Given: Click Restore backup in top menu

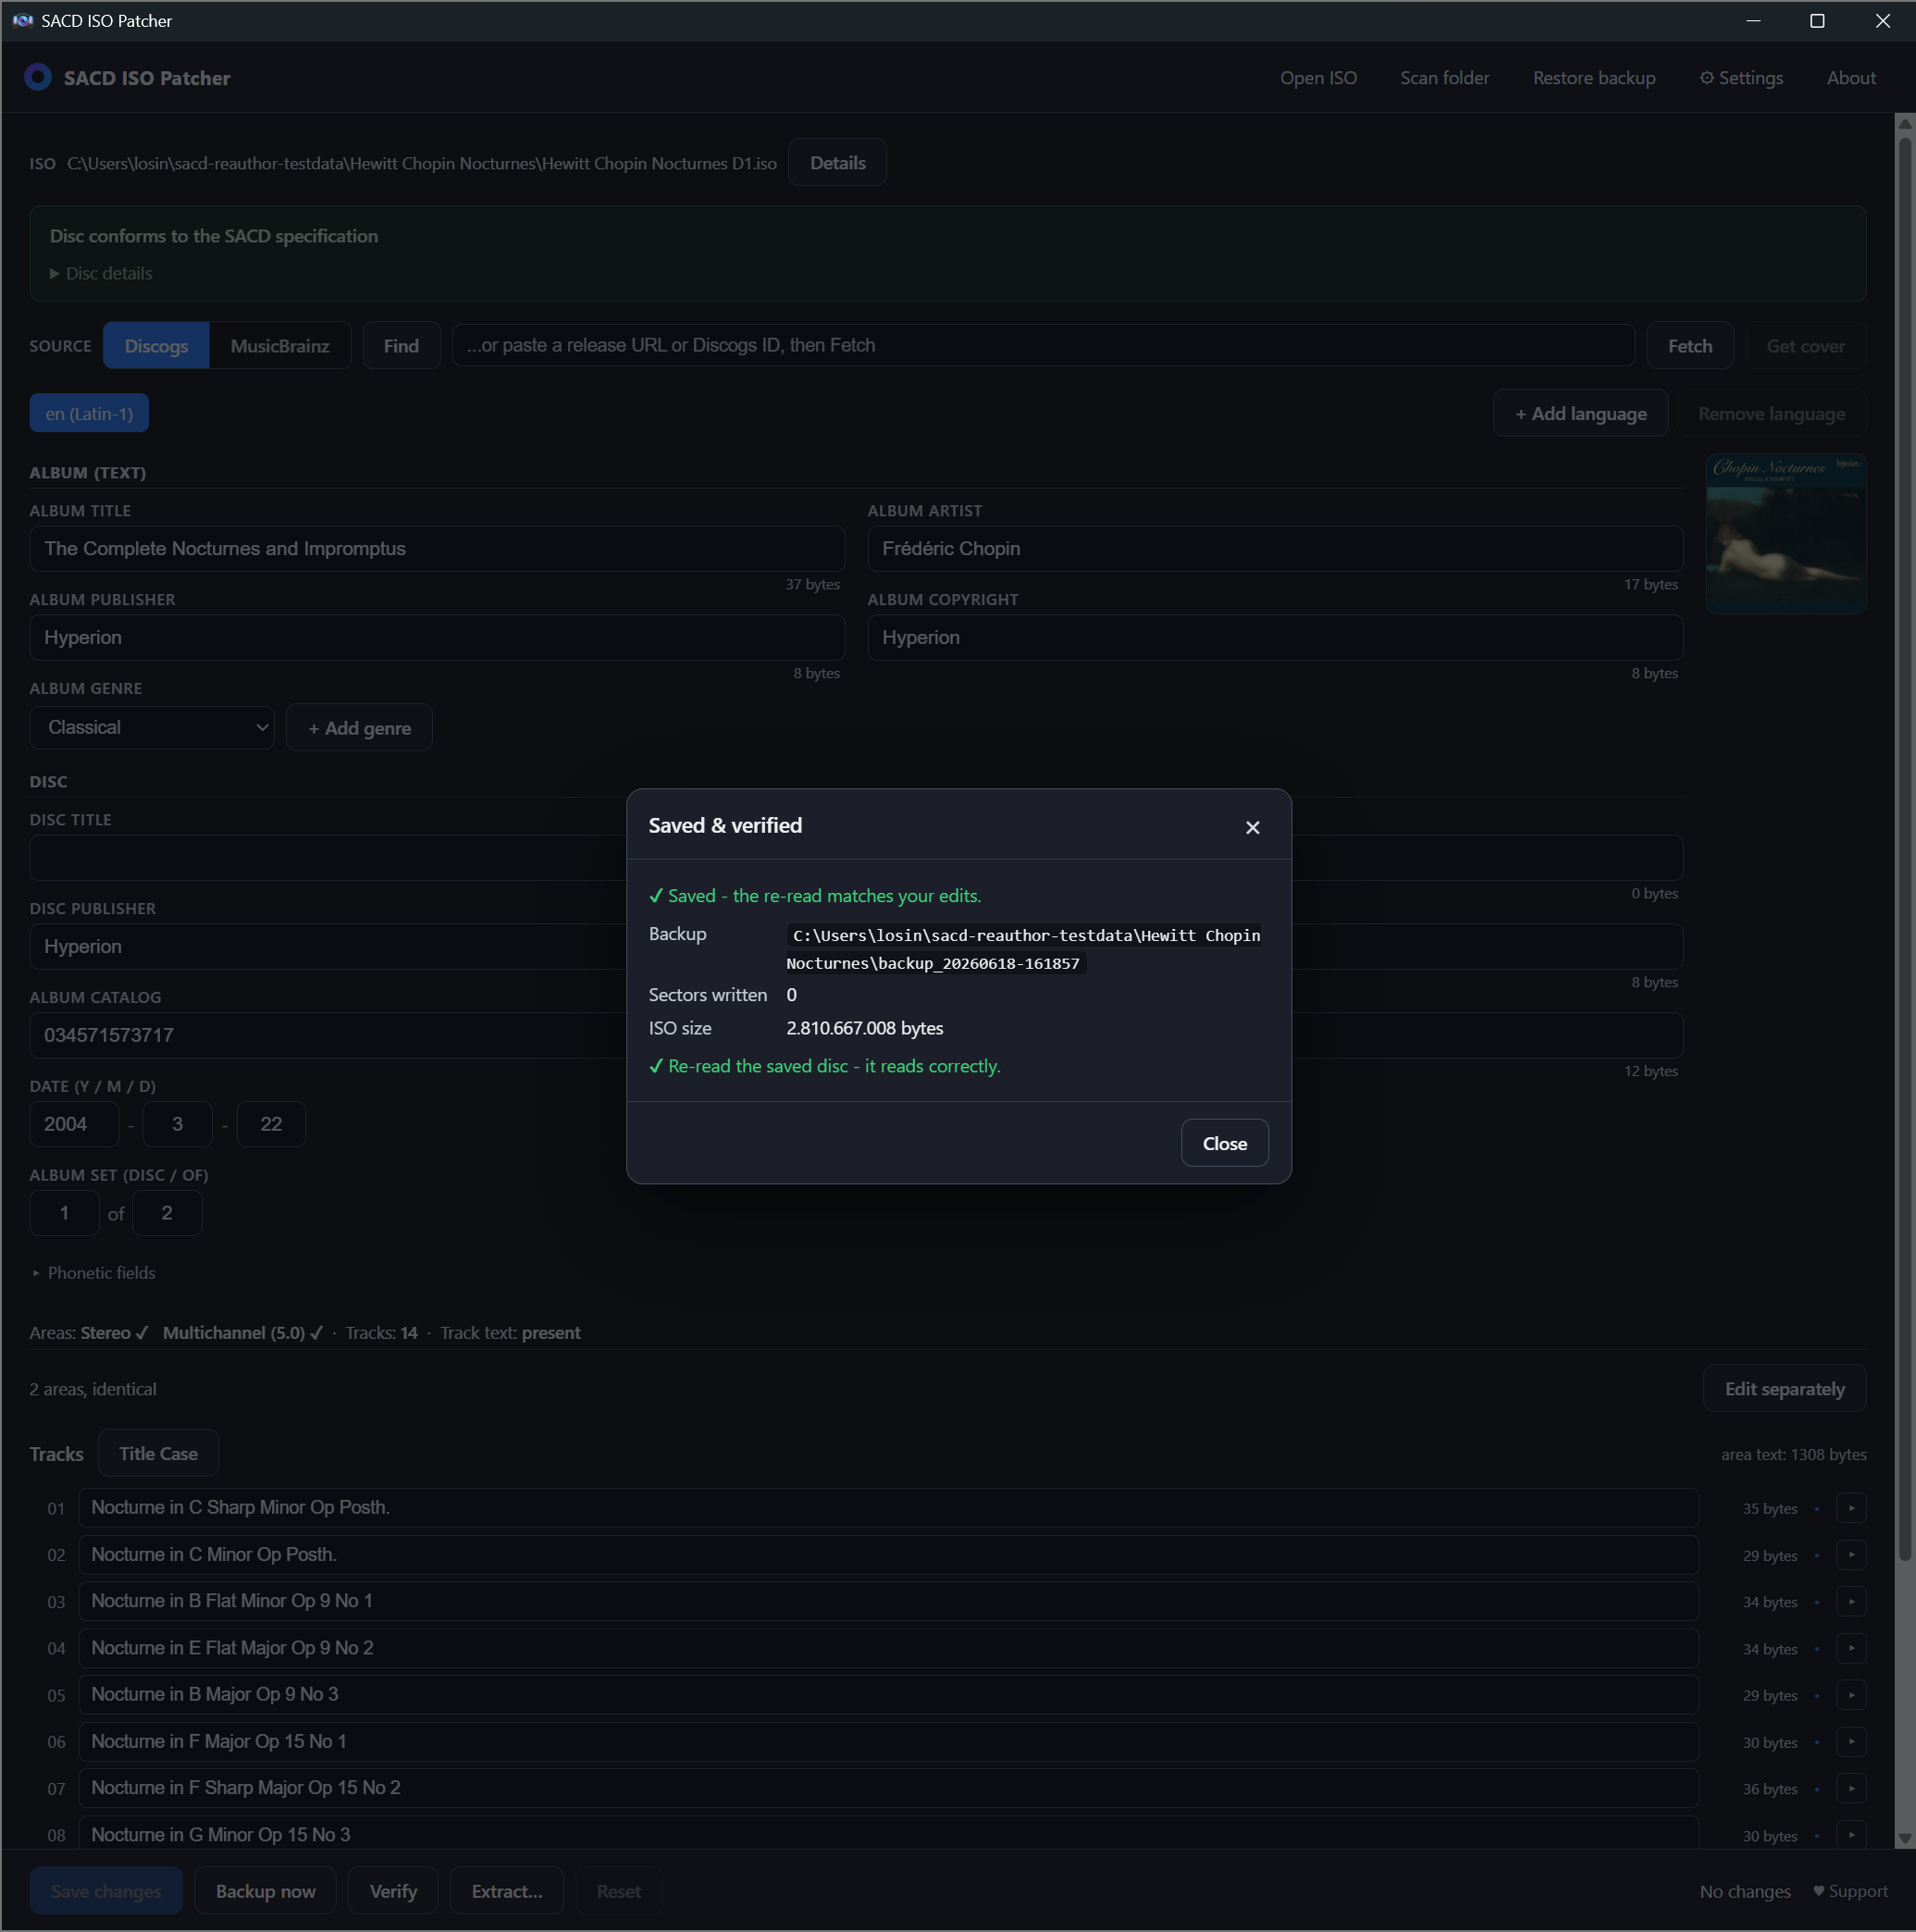Looking at the screenshot, I should point(1594,78).
